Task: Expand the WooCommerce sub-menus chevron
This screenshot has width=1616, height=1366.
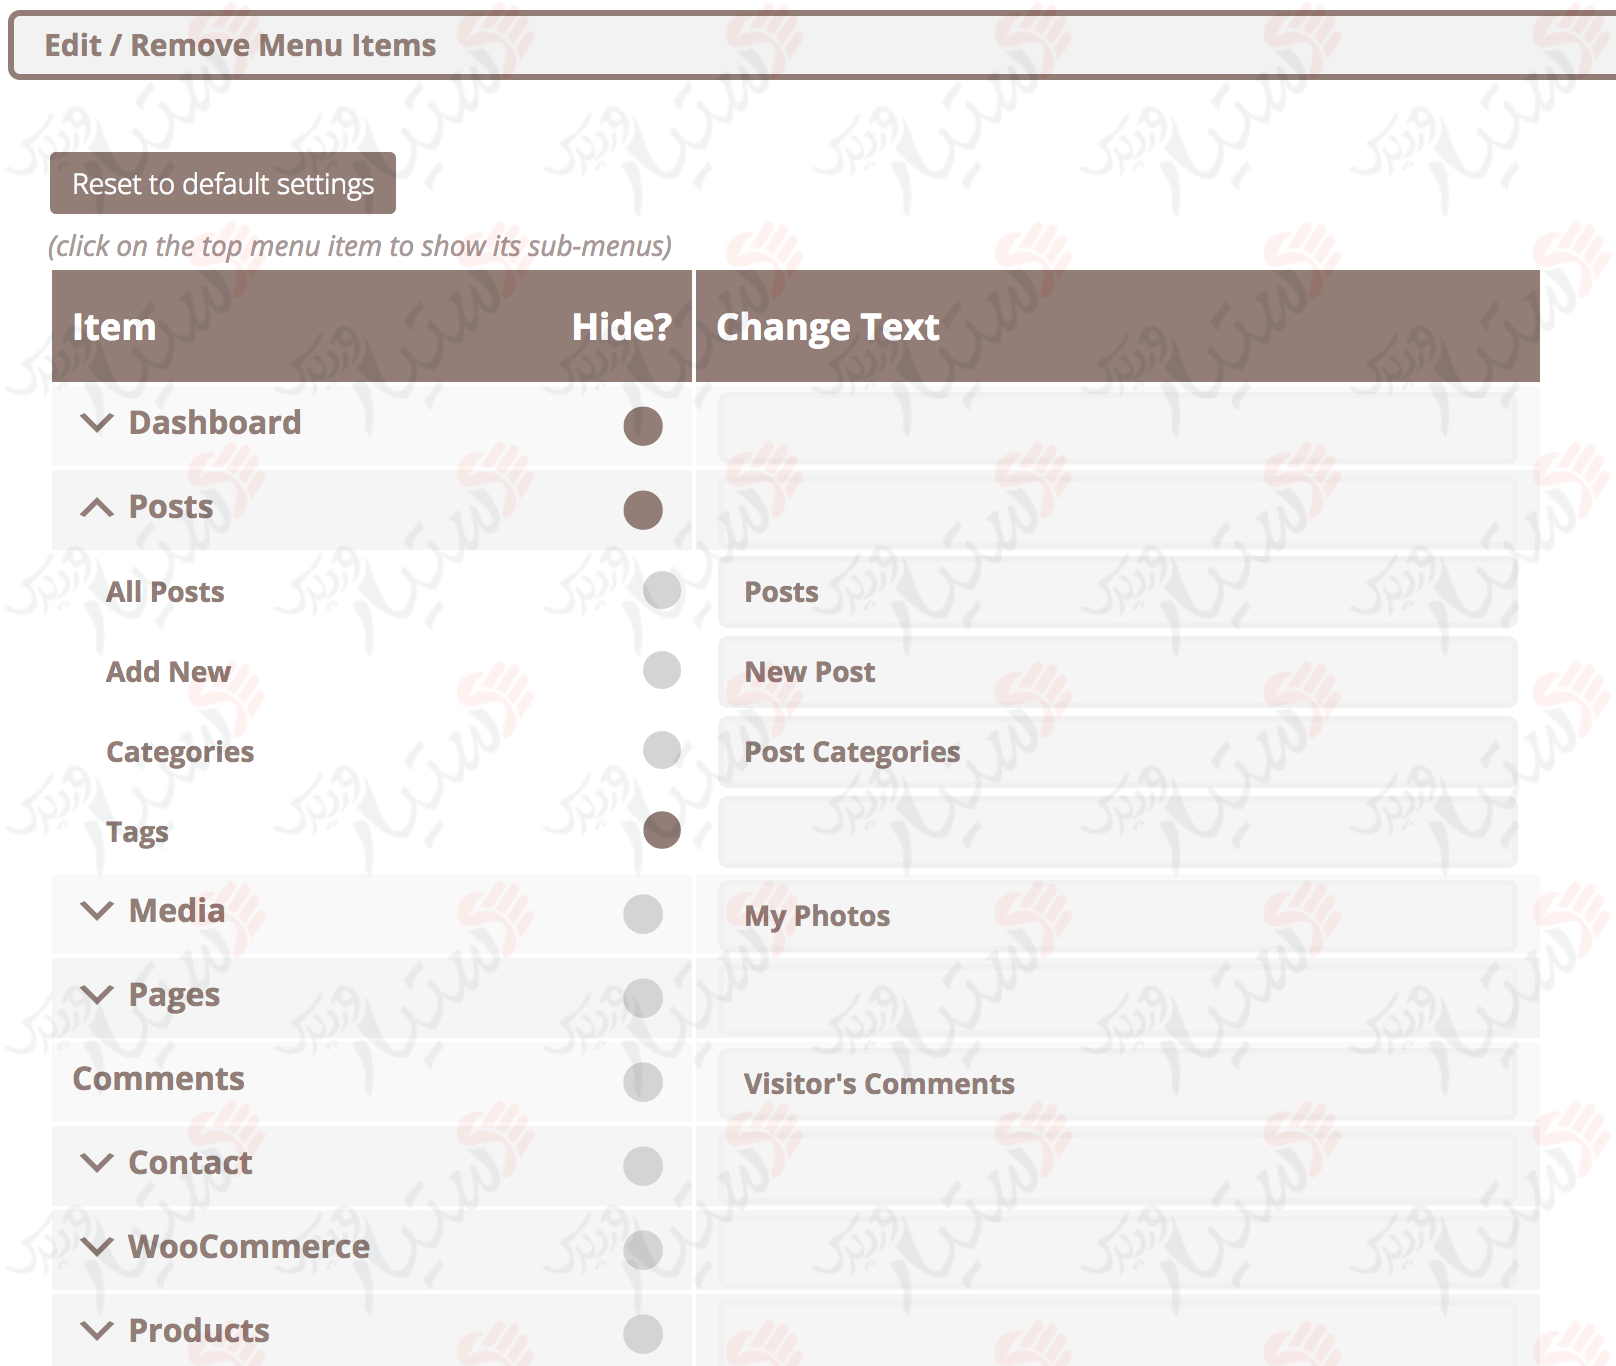Action: 96,1247
